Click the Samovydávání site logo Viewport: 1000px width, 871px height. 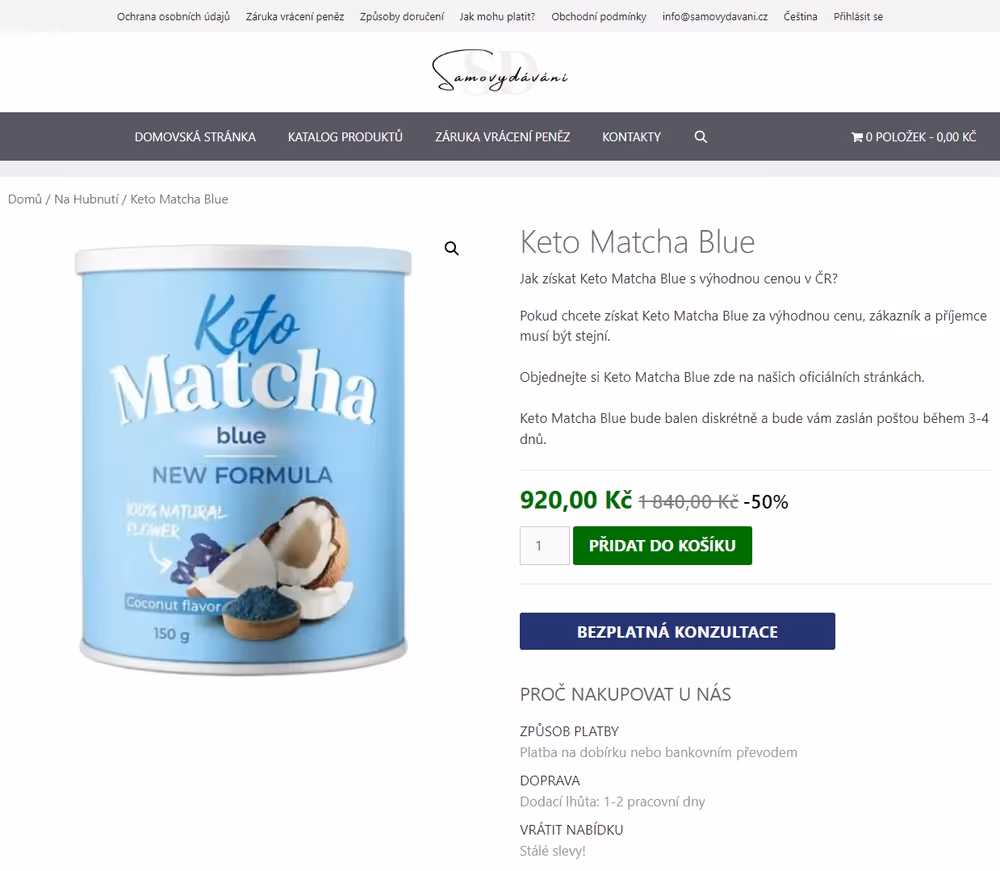click(500, 74)
